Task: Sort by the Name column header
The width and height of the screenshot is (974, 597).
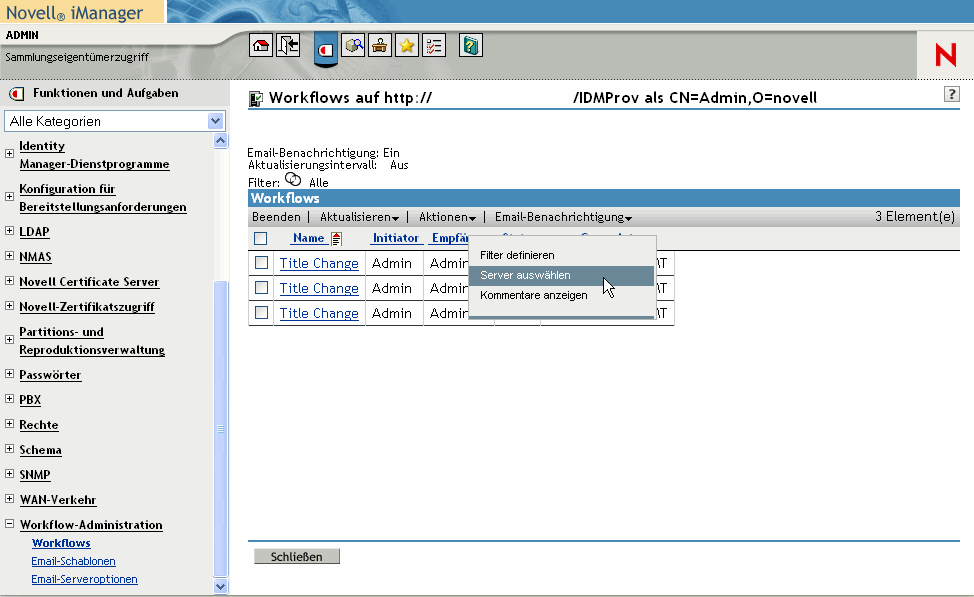Action: 308,238
